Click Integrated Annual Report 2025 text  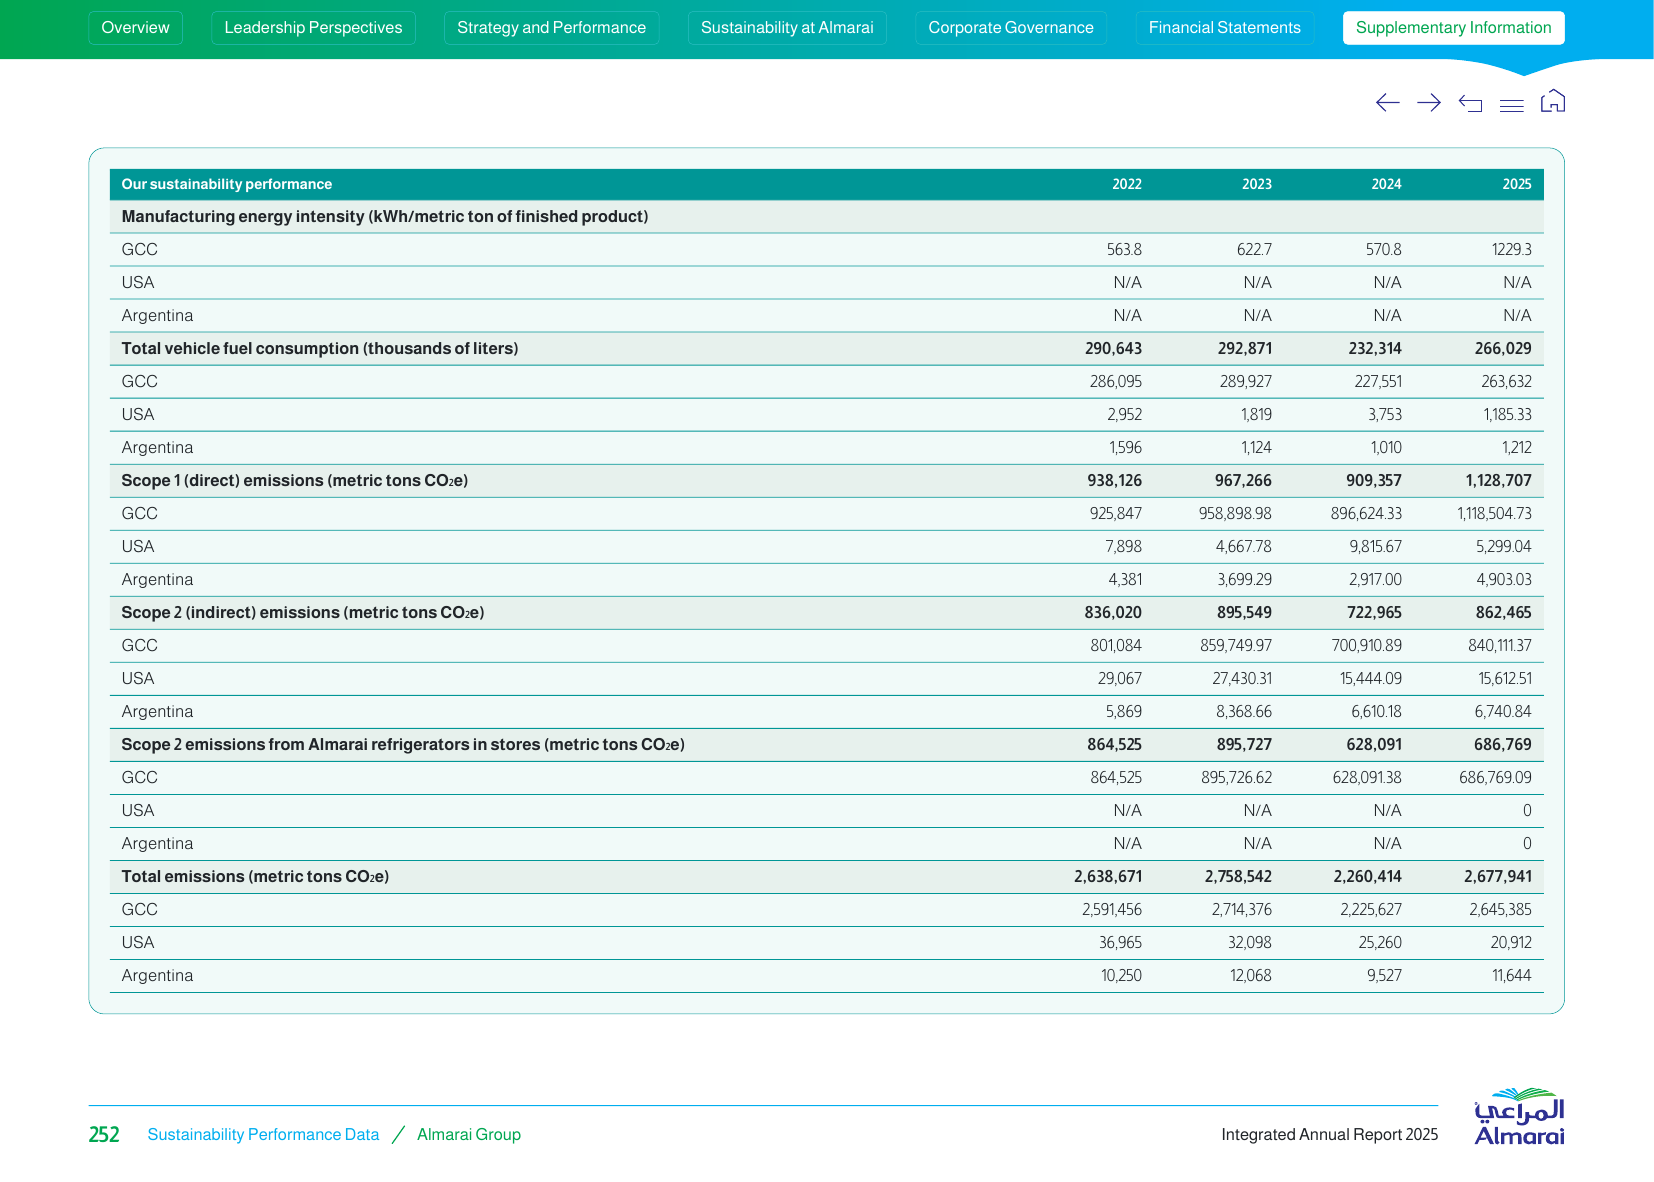click(1330, 1134)
